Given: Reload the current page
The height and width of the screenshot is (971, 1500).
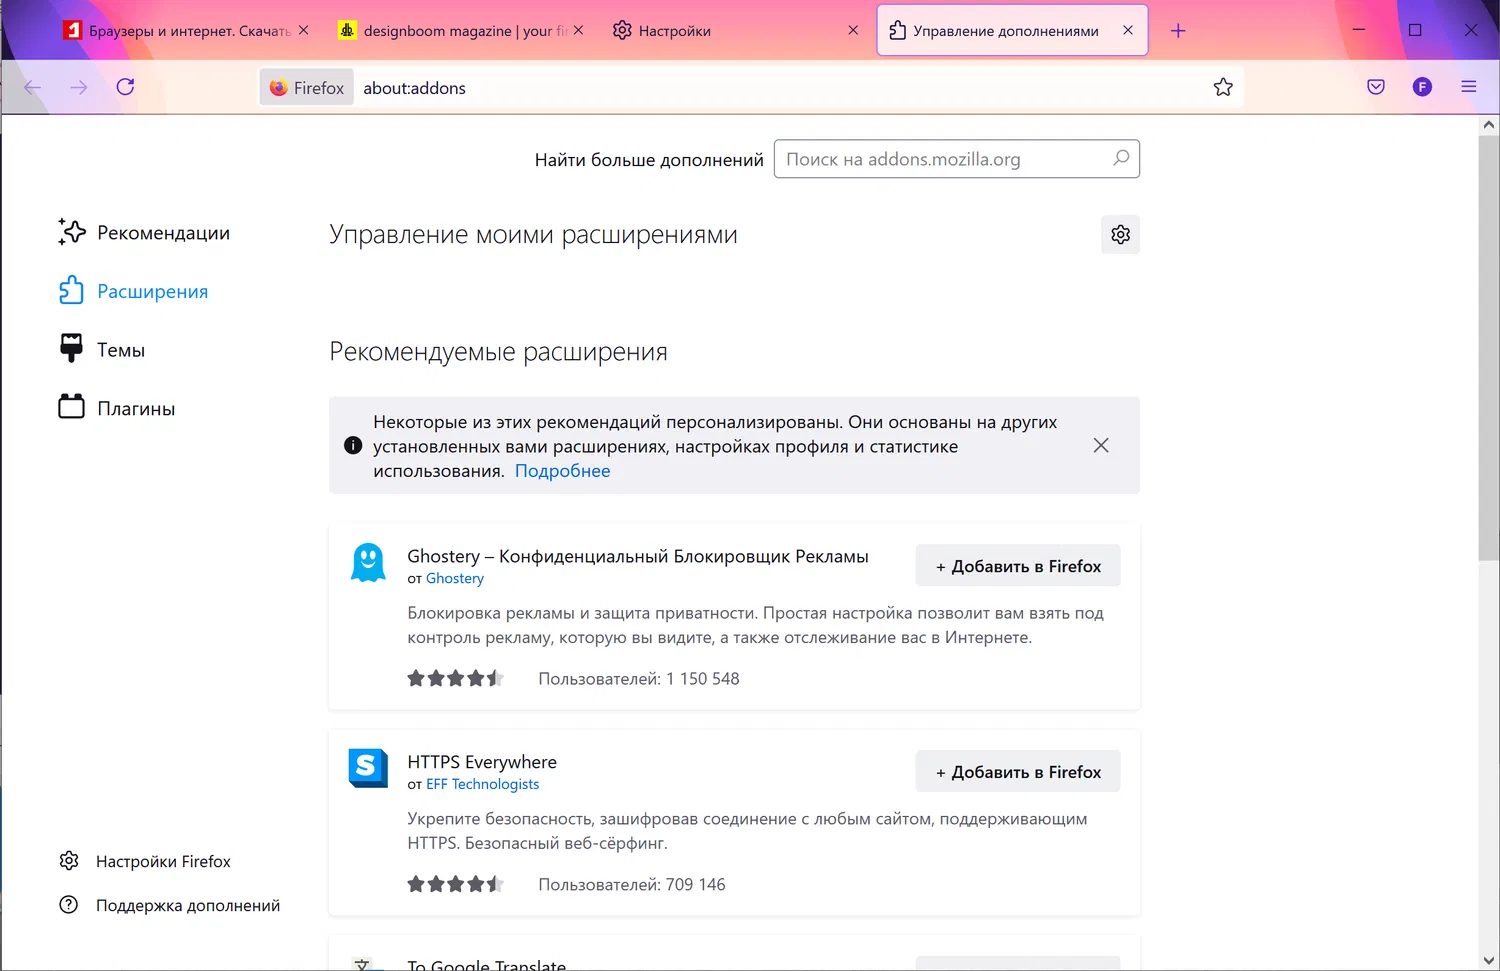Looking at the screenshot, I should click(x=125, y=87).
